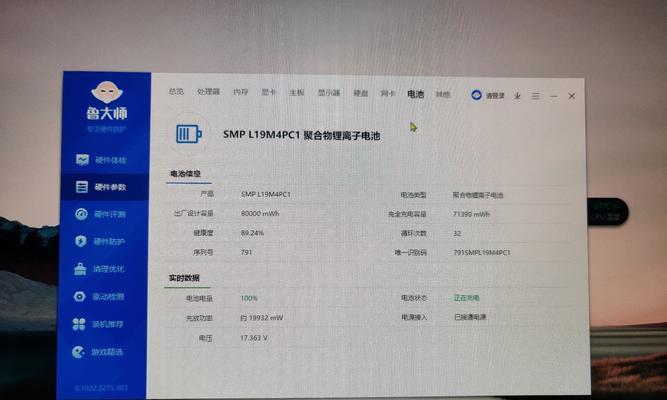This screenshot has height=400, width=667.
Task: Switch to the 处理器 processor tab
Action: (x=208, y=91)
